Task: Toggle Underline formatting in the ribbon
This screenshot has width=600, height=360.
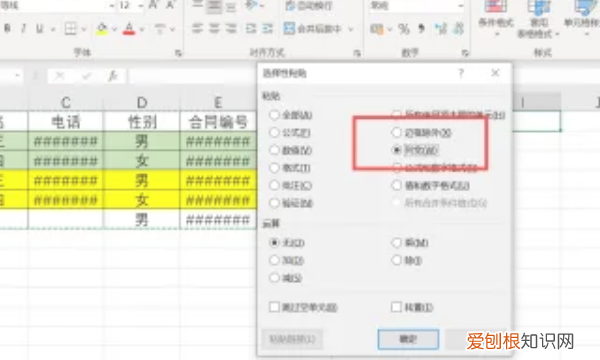Action: 39,28
